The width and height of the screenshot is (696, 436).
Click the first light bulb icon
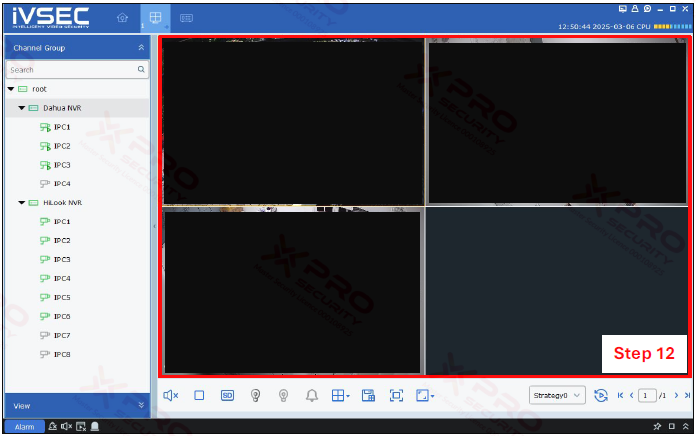coord(255,395)
